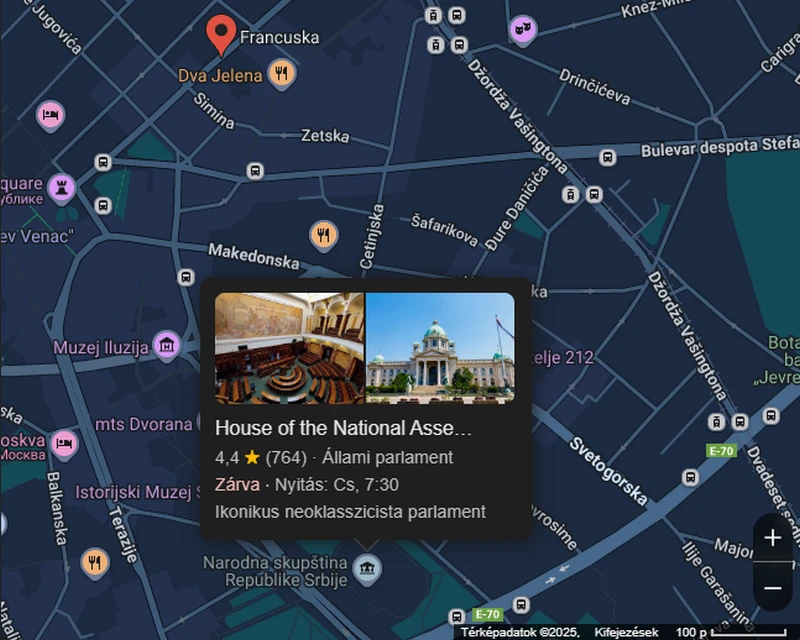
Task: Select the bus stop icon on Makedonska street
Action: (x=186, y=277)
